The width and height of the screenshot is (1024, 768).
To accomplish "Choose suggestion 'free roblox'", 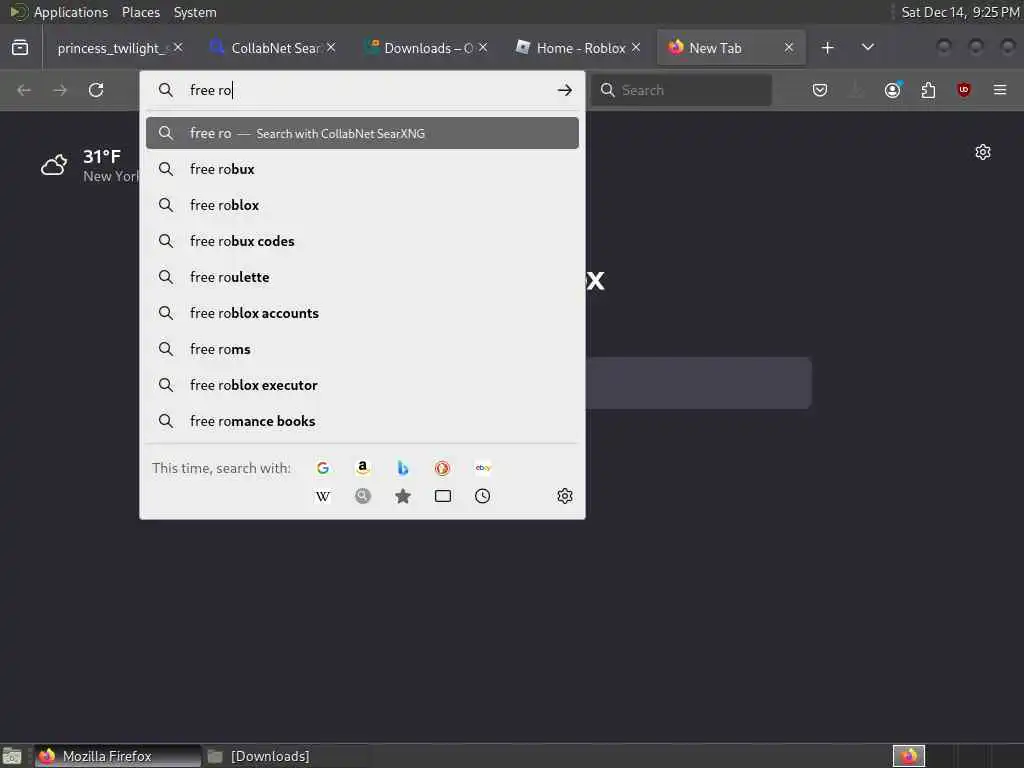I will (x=362, y=205).
